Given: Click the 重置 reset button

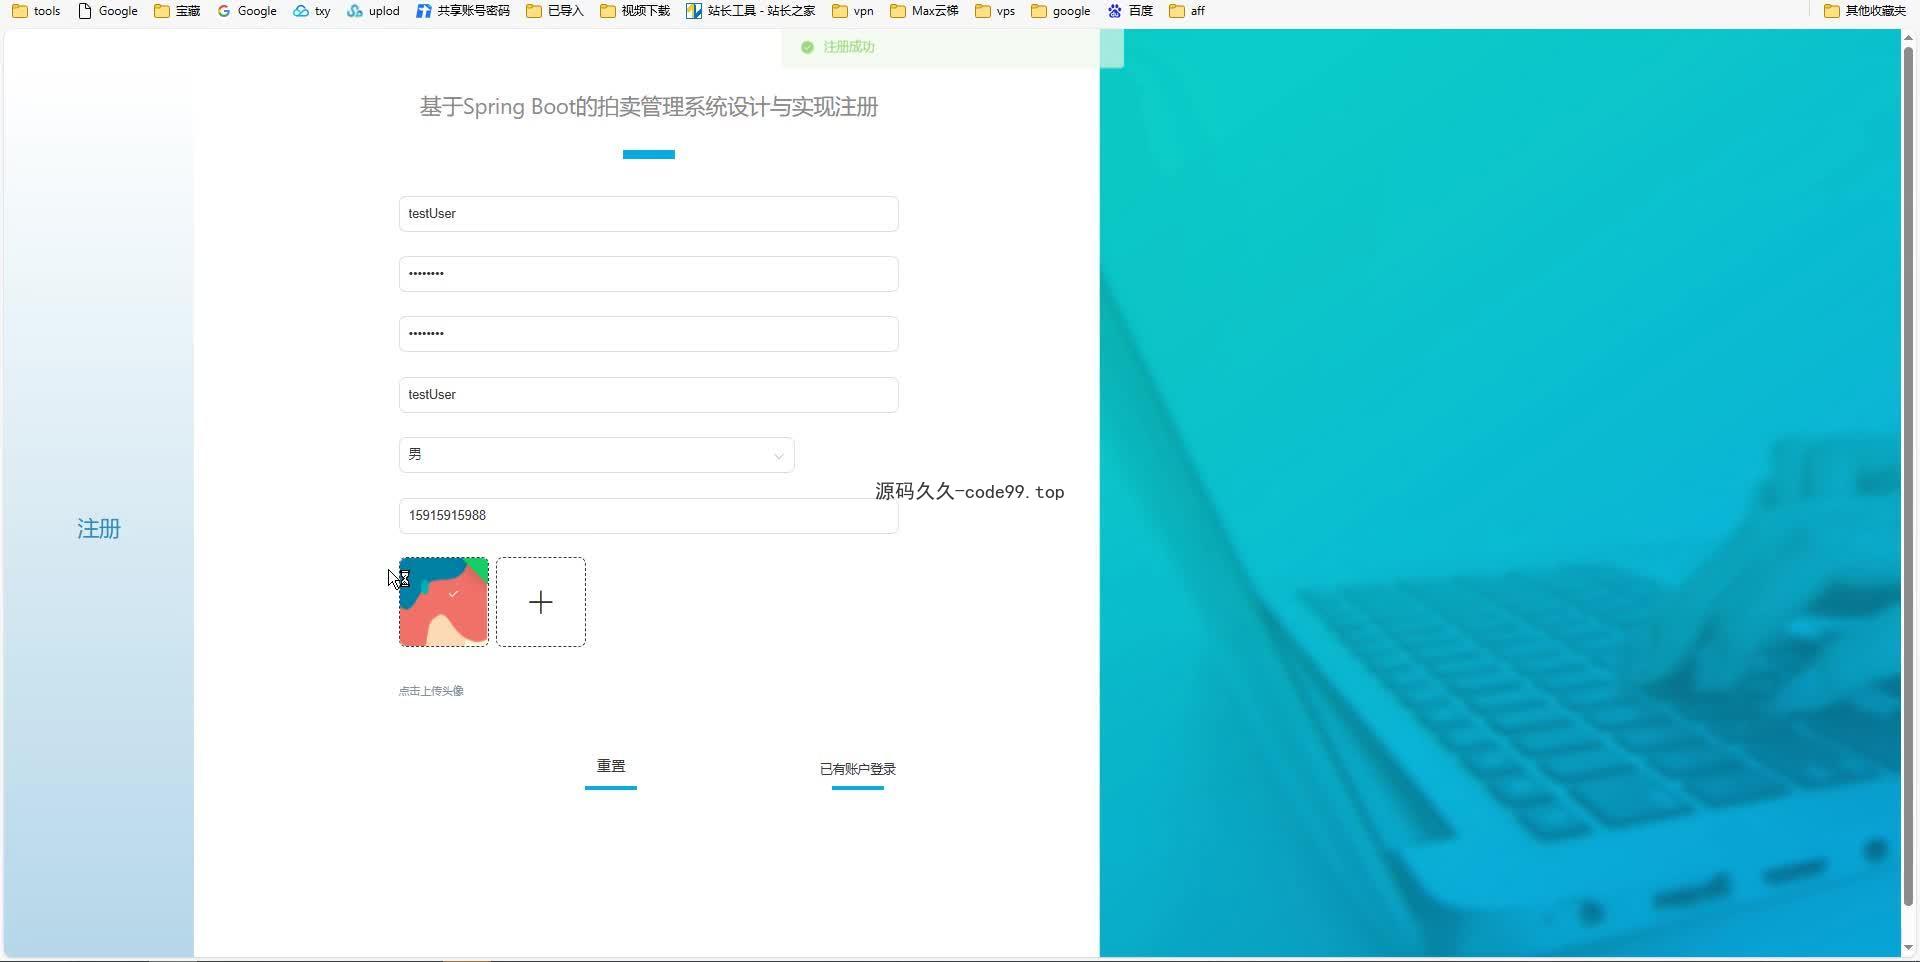Looking at the screenshot, I should point(611,766).
